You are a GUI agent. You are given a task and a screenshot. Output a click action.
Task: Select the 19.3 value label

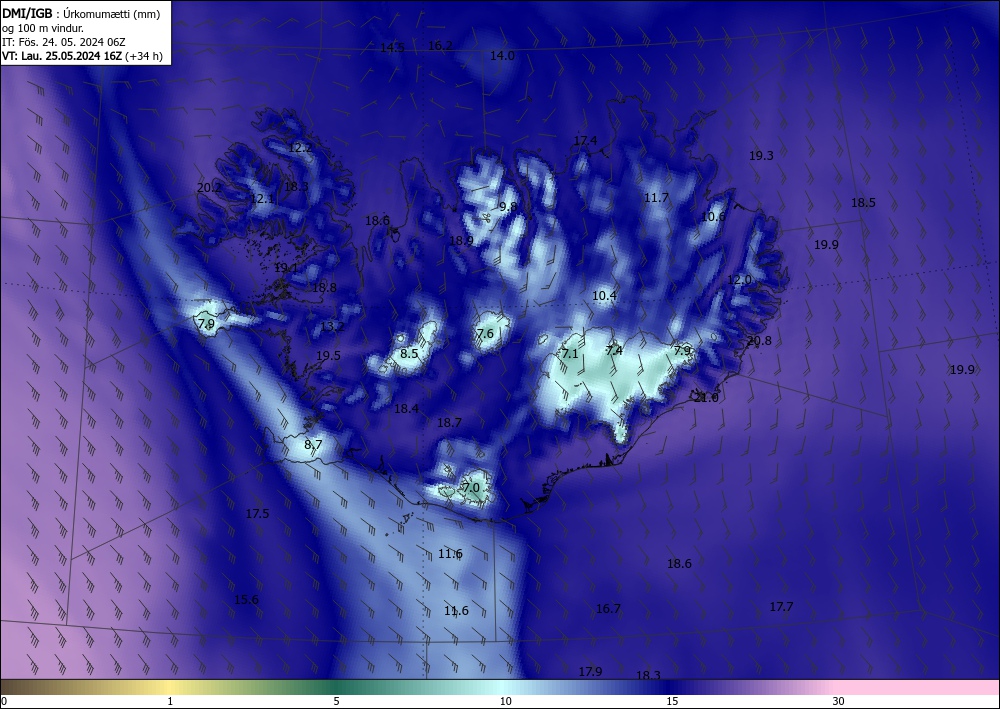(x=761, y=156)
